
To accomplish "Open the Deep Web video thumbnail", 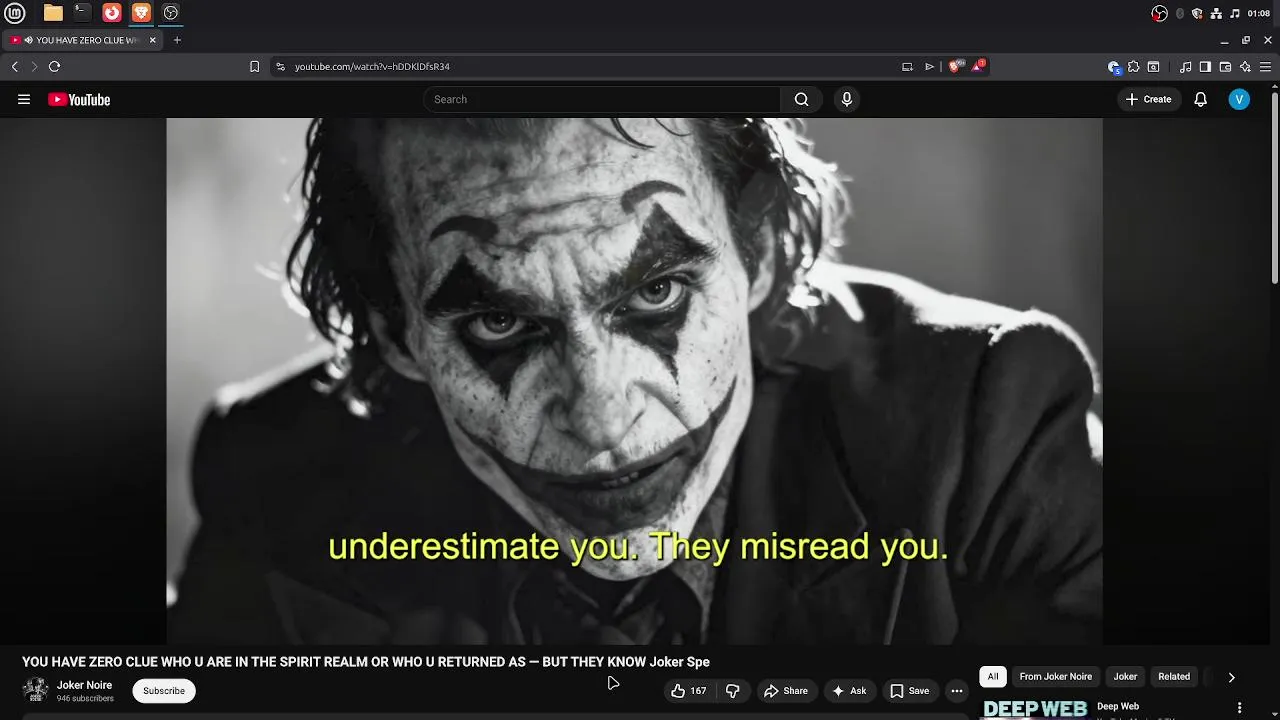I will [1034, 709].
